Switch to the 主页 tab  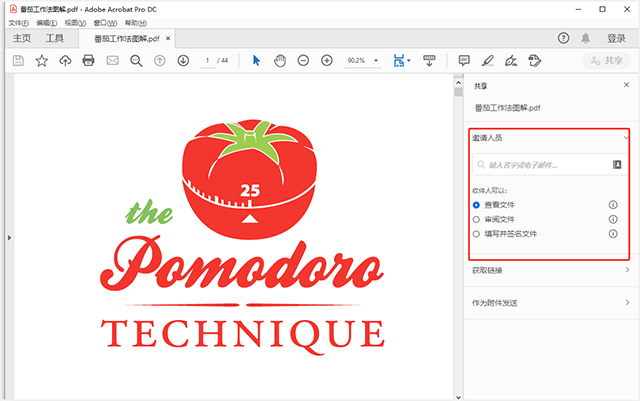[22, 38]
